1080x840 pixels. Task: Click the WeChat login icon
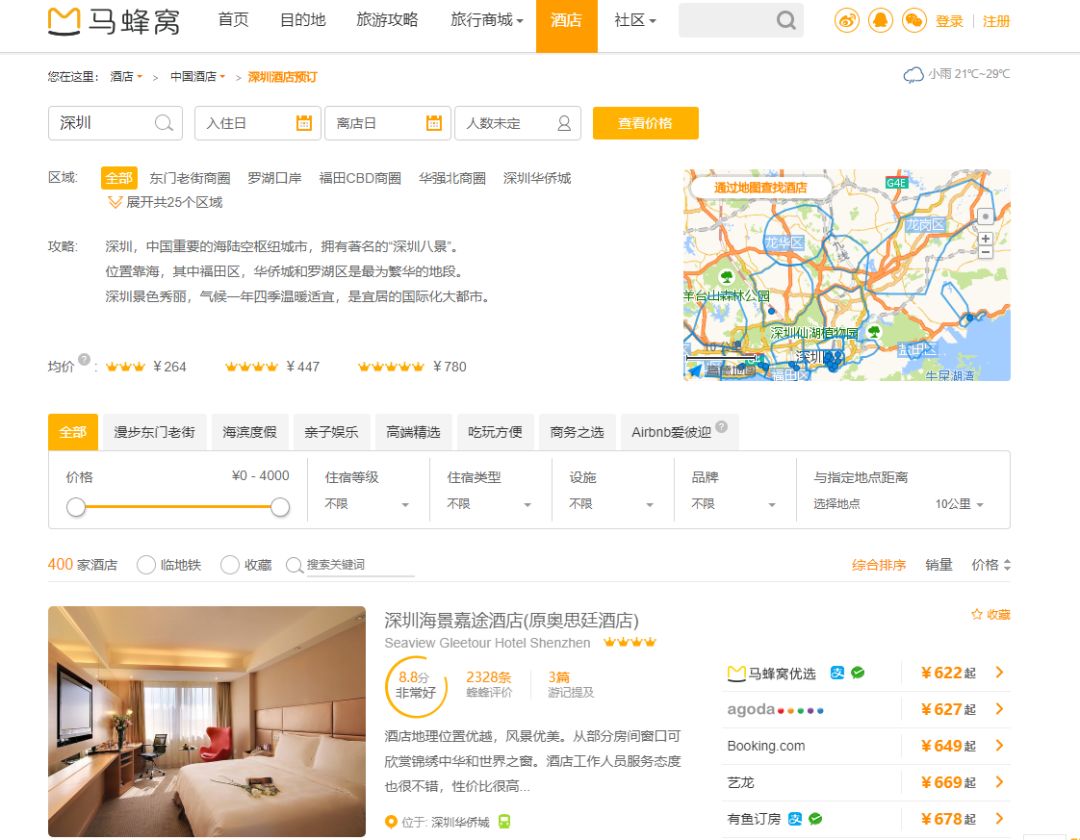[913, 20]
